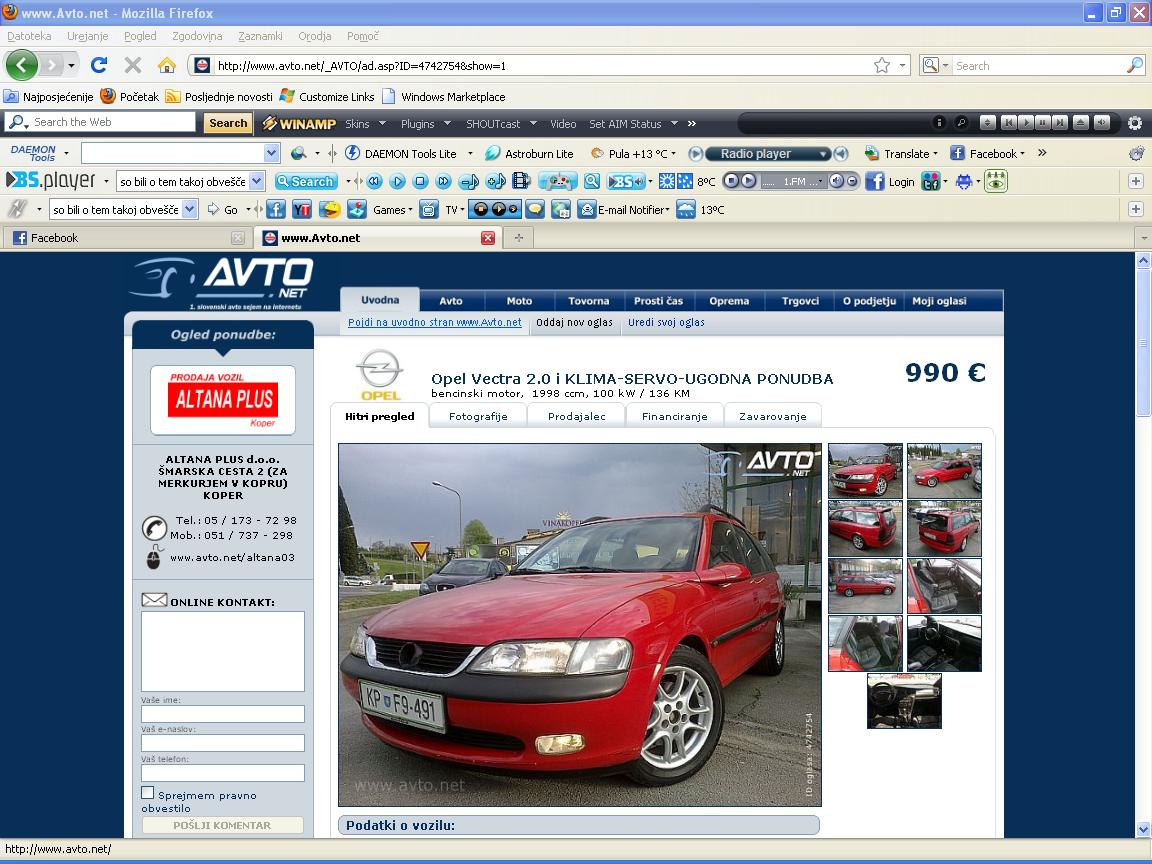This screenshot has width=1152, height=864.
Task: Go back using the green back arrow
Action: (21, 65)
